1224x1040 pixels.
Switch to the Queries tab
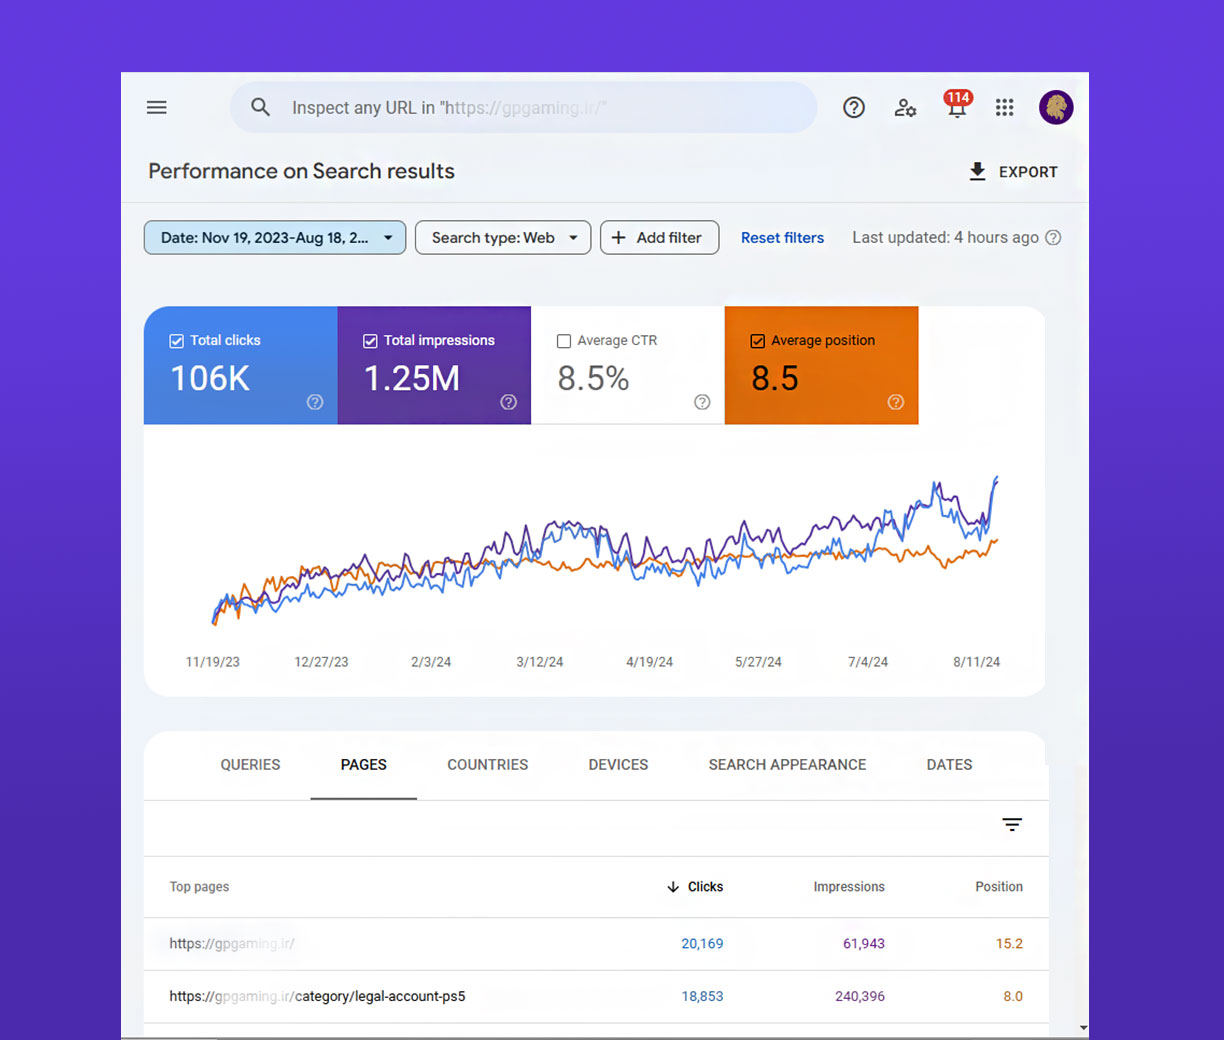(250, 765)
